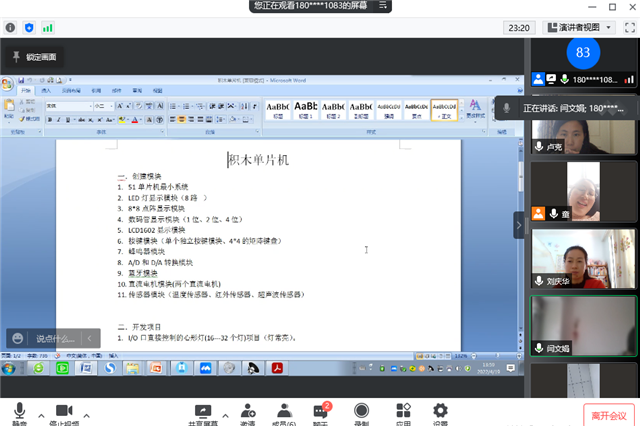Open the Apps panel
Image resolution: width=640 pixels, height=426 pixels.
pyautogui.click(x=403, y=411)
